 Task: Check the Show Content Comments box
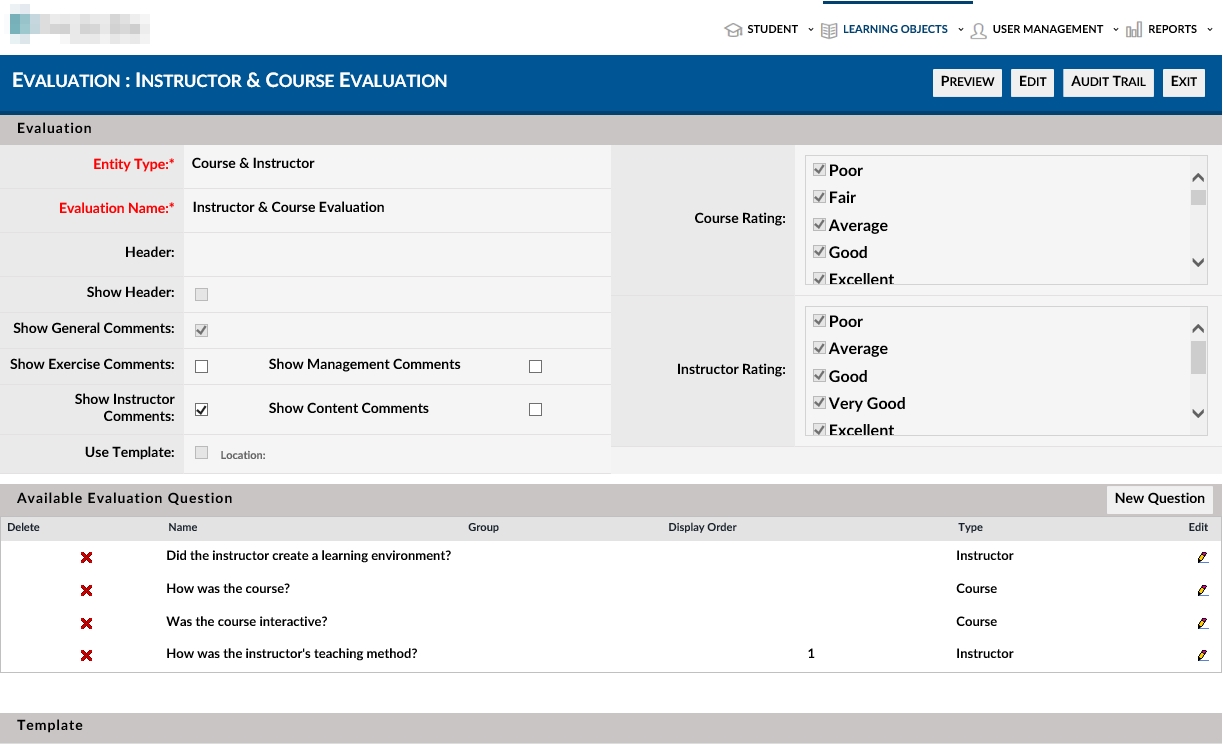[535, 410]
